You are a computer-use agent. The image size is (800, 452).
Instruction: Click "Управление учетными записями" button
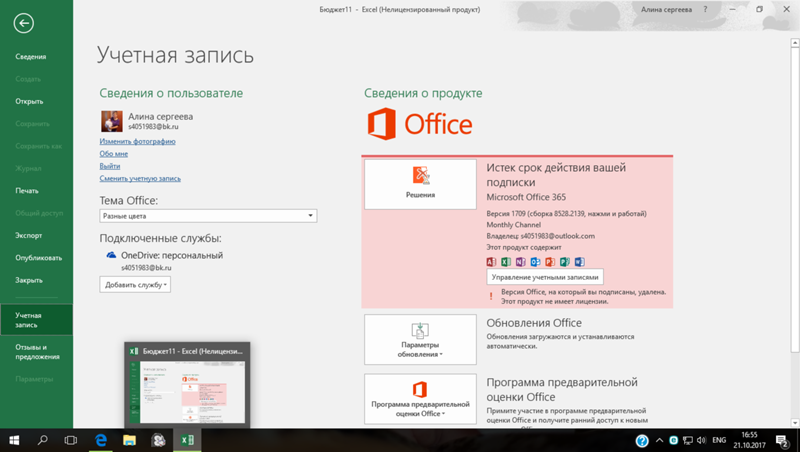click(545, 277)
